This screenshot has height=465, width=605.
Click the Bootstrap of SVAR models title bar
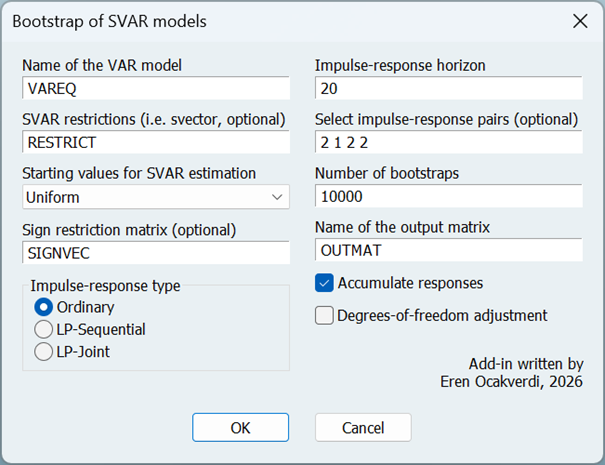(x=250, y=21)
